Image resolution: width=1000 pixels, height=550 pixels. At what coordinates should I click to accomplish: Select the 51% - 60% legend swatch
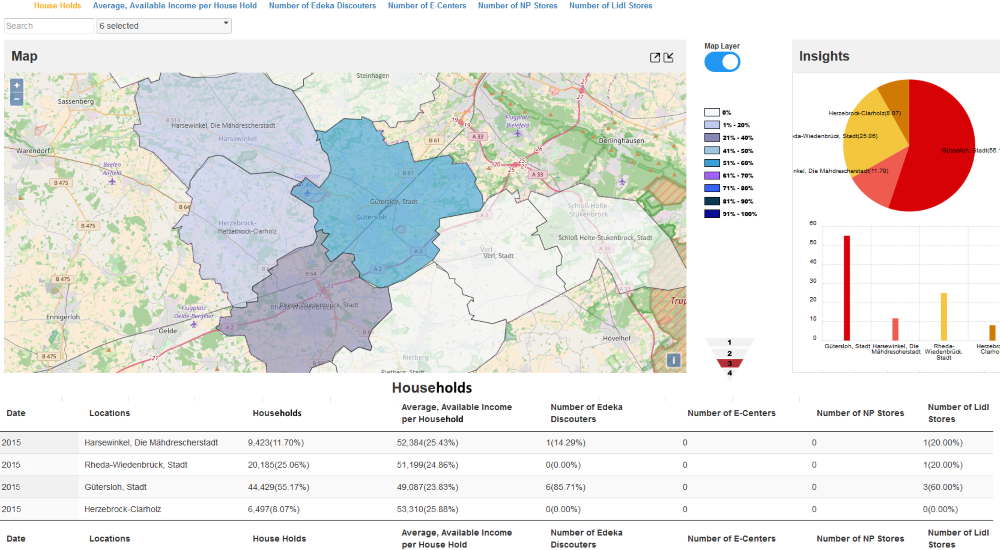(712, 163)
